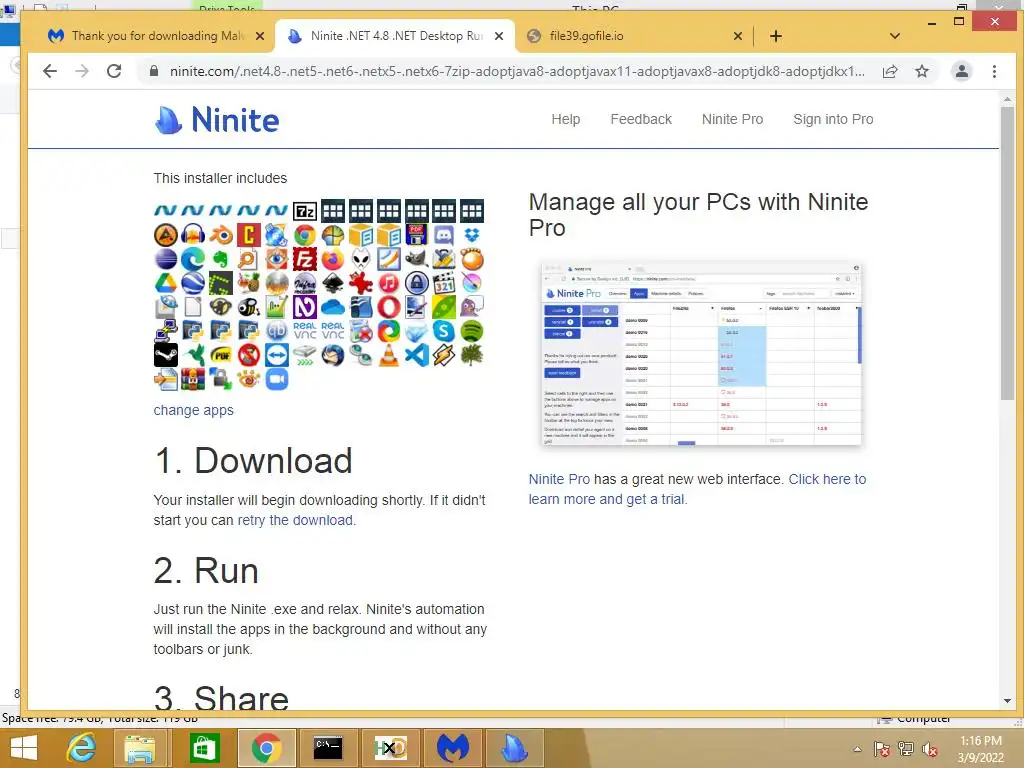Close the Malwarebytes tab

point(260,36)
